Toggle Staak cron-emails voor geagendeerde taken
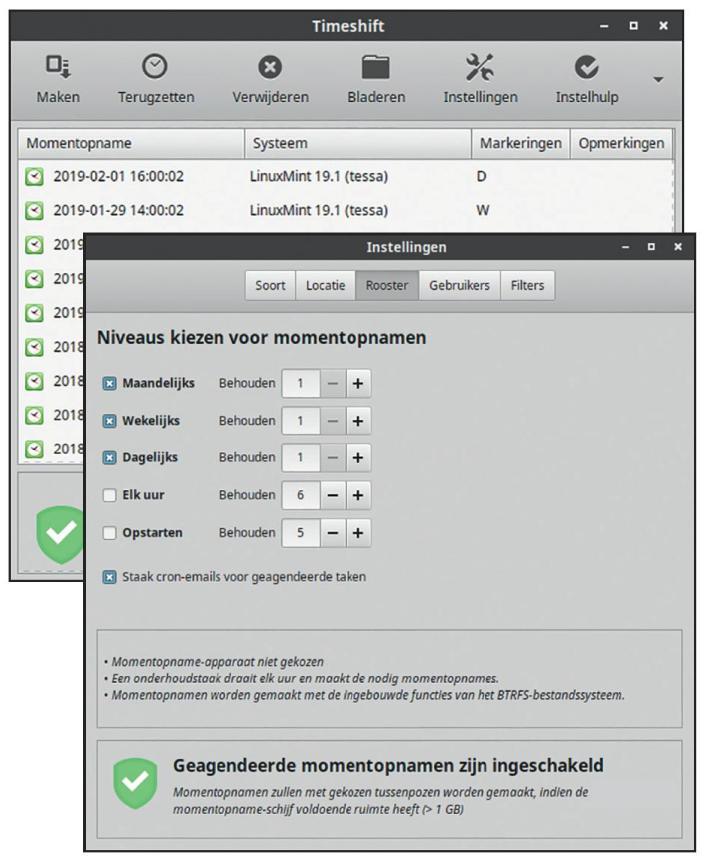Viewport: 704px width, 863px height. click(110, 577)
